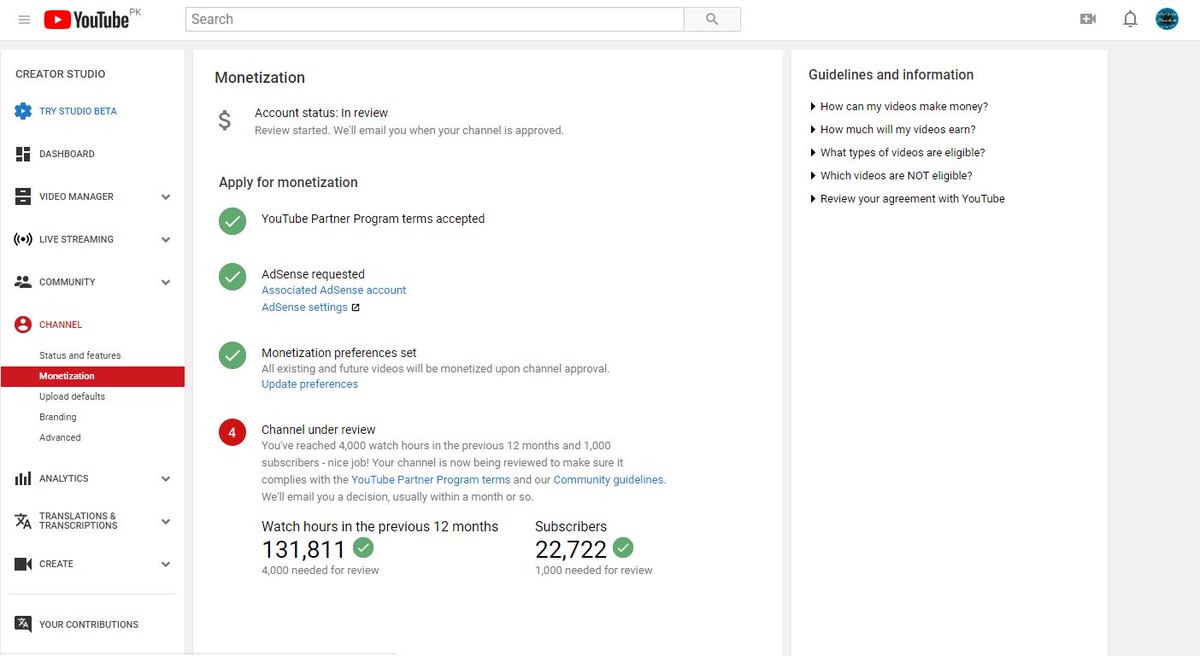The image size is (1200, 656).
Task: Focus the Search input field
Action: tap(435, 19)
